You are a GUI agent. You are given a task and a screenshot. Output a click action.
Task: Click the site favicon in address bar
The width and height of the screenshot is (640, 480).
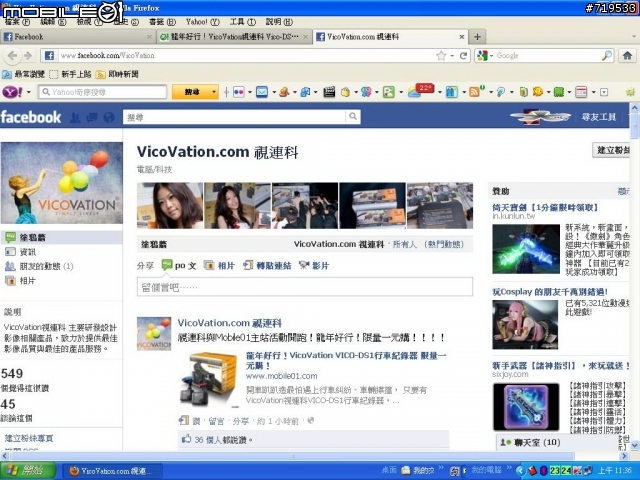49,56
